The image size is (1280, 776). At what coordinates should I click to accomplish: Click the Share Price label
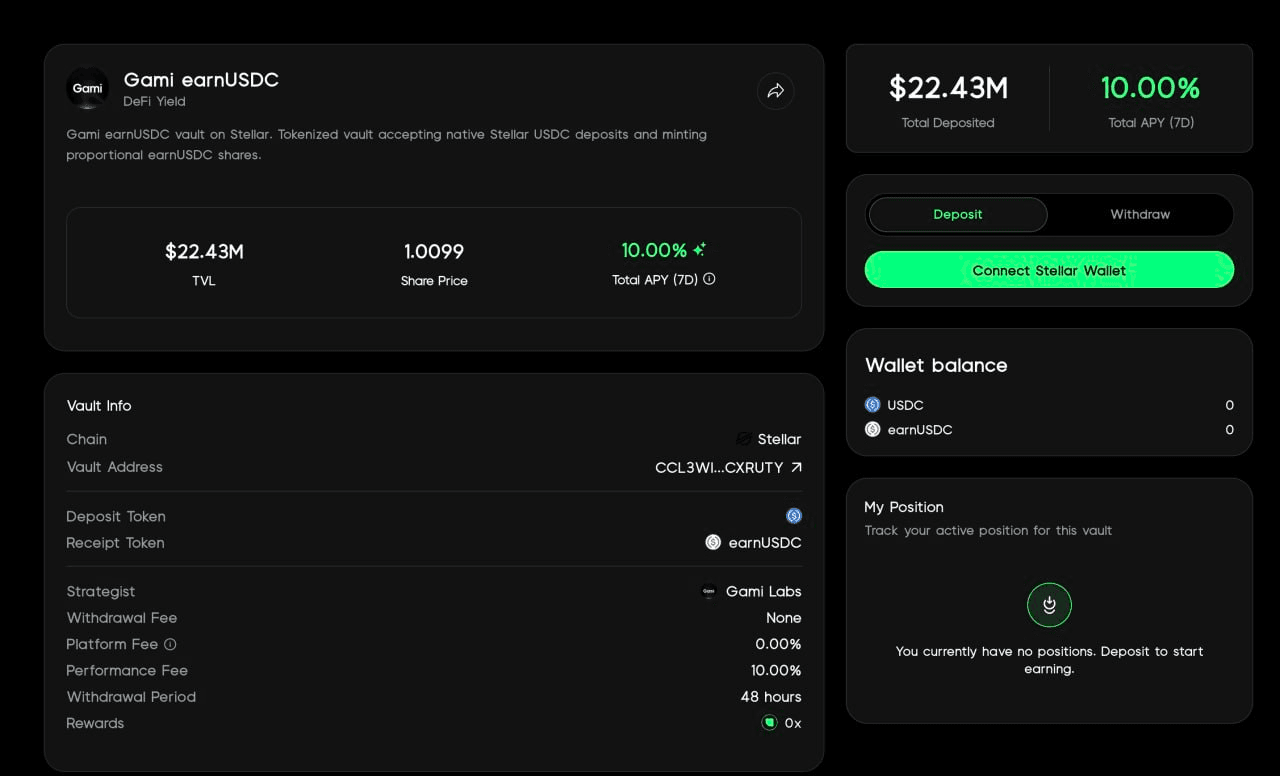[x=434, y=281]
